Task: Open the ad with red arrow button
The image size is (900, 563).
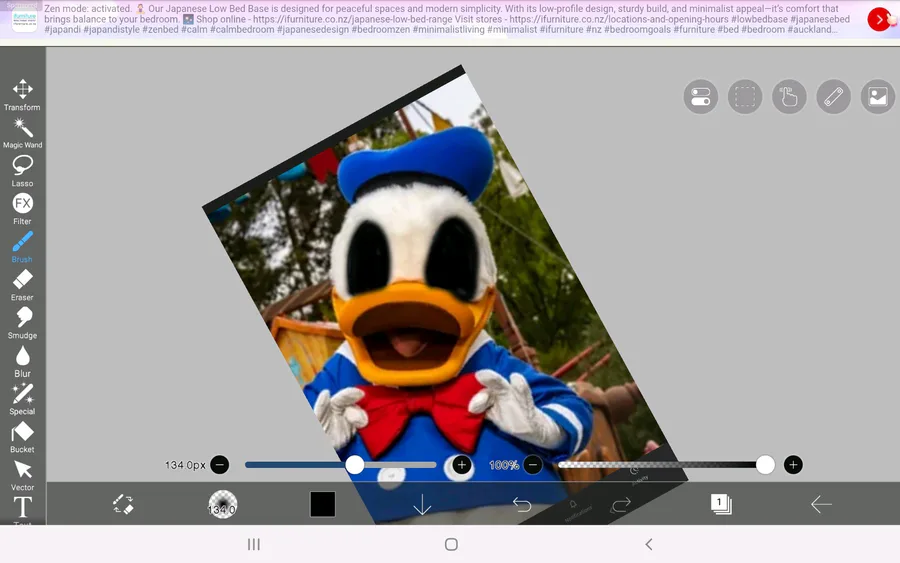Action: 879,19
